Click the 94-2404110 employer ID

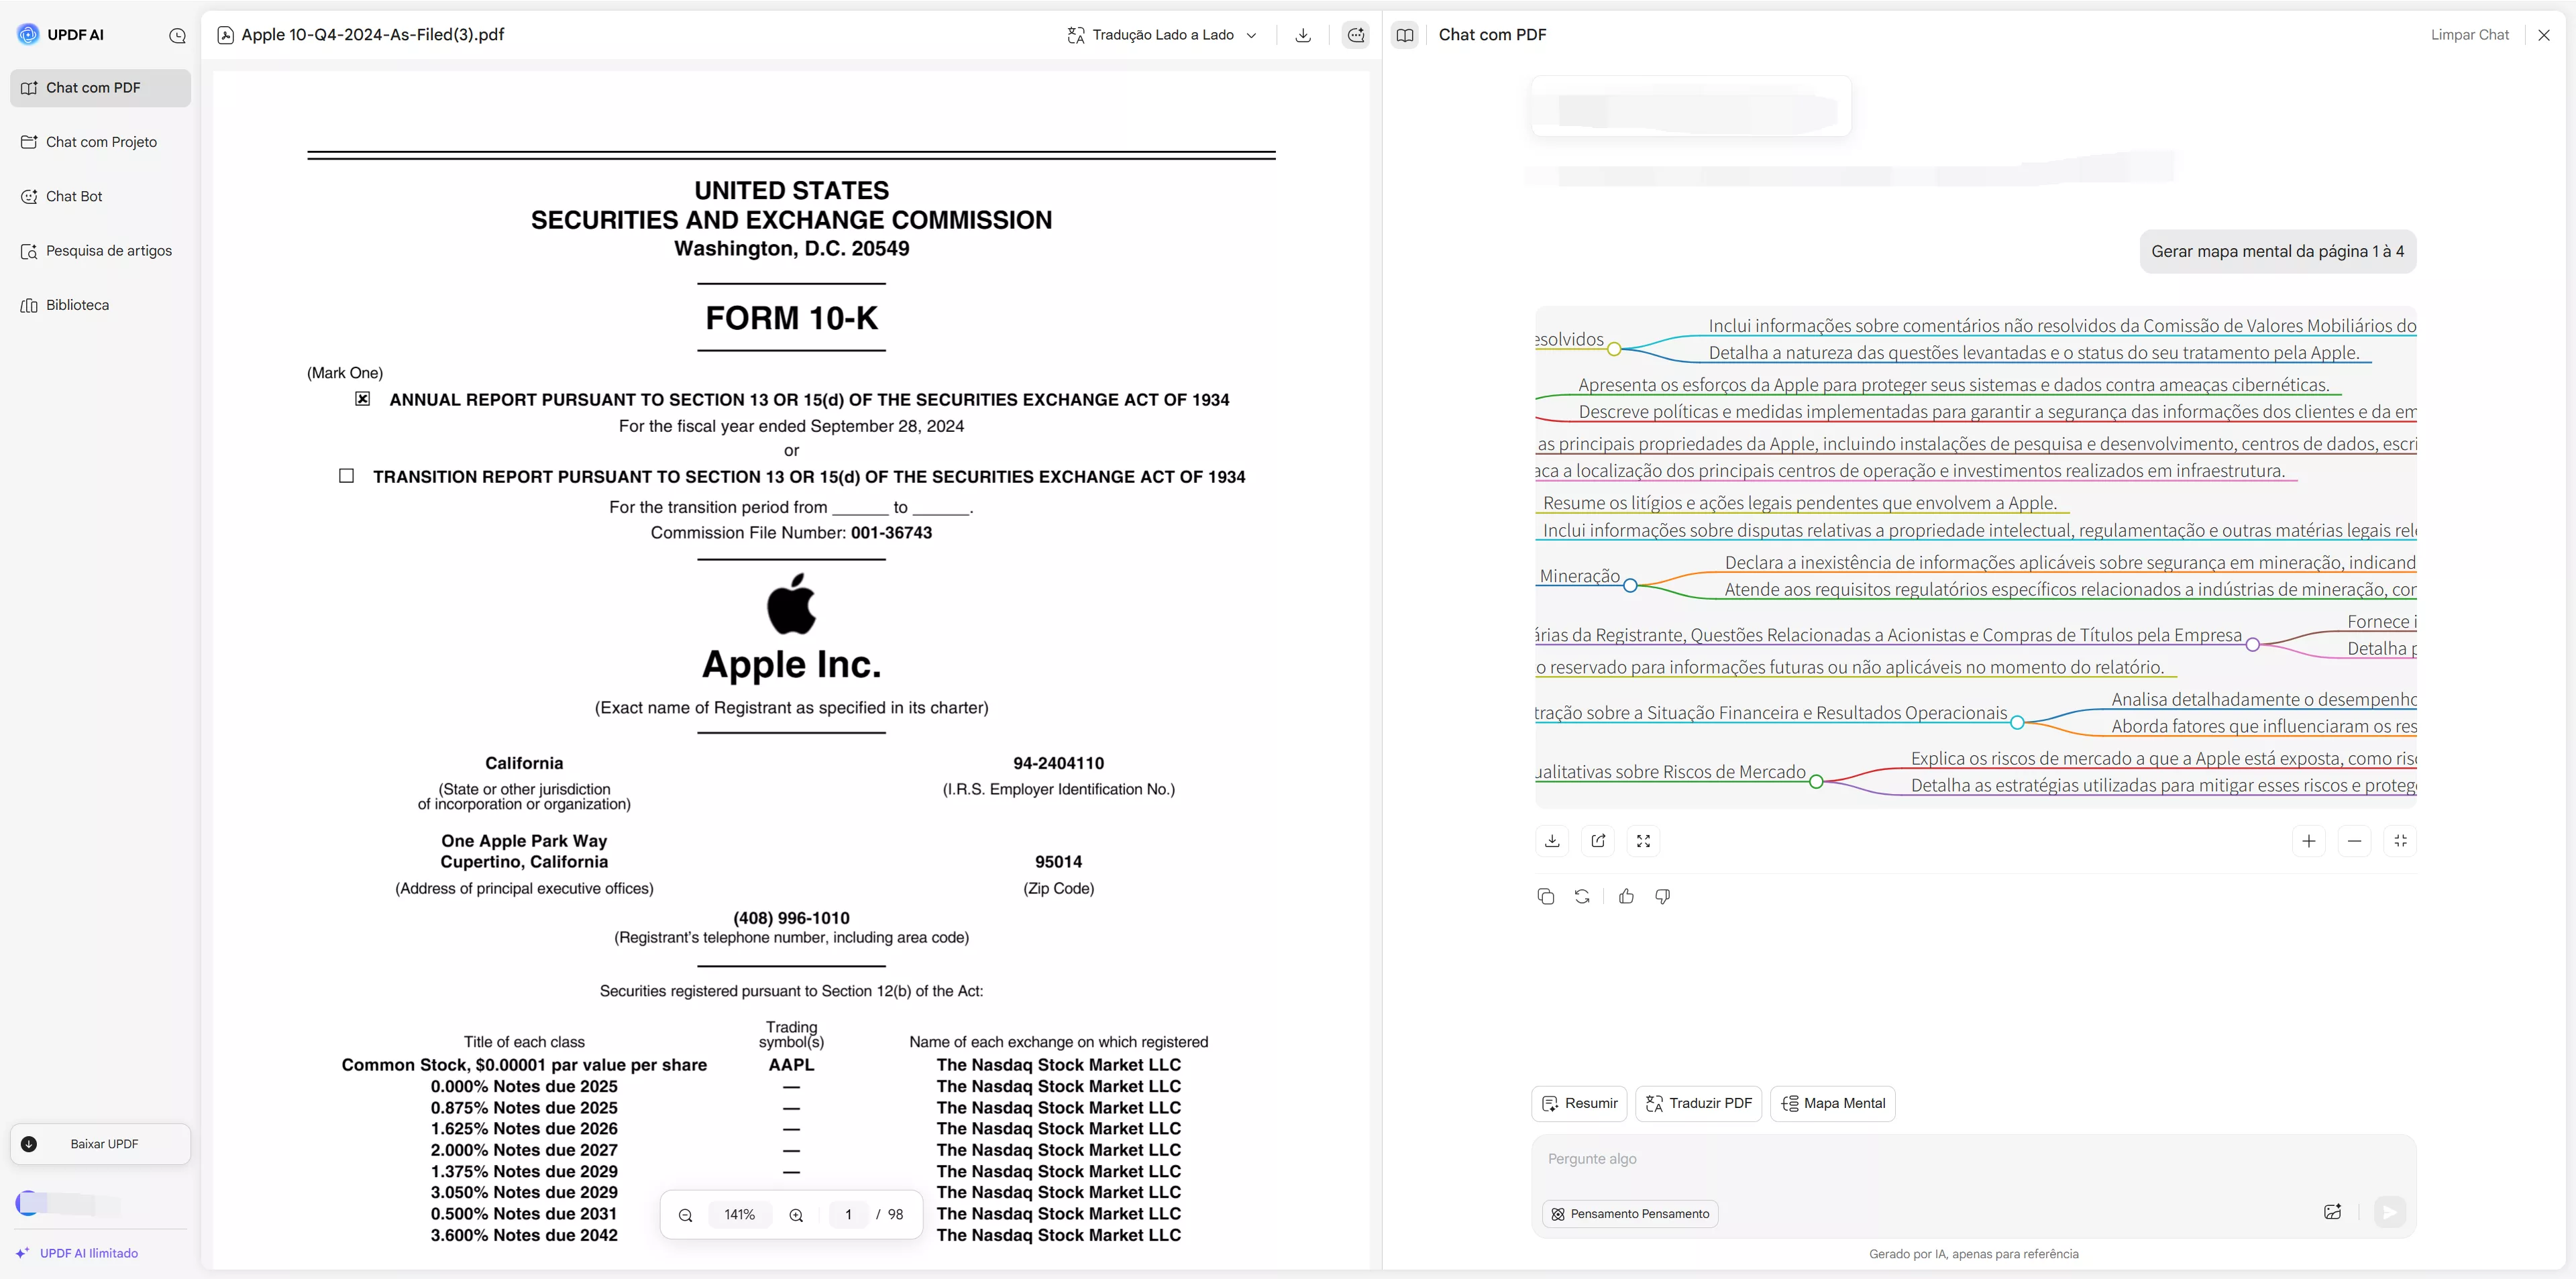1058,763
